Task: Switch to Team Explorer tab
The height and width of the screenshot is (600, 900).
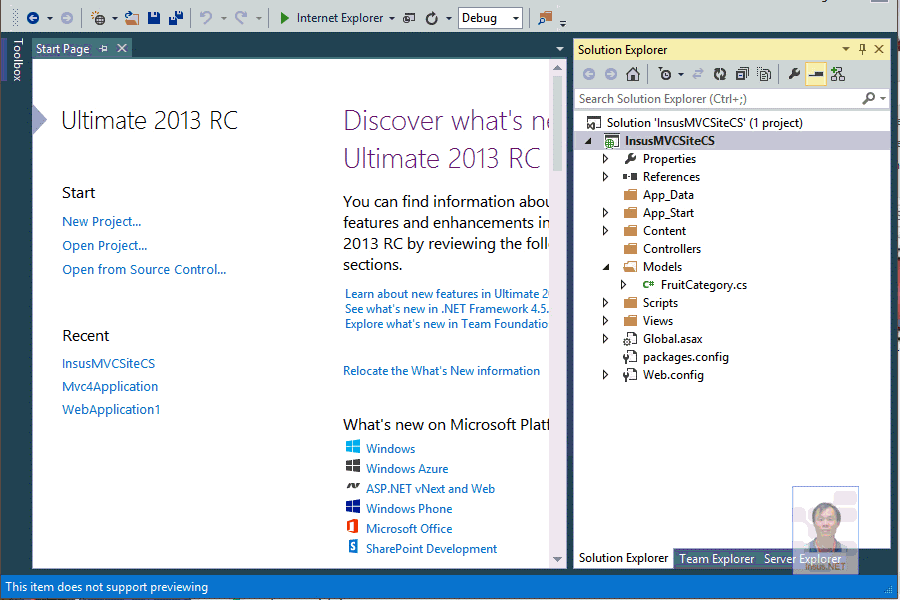Action: point(716,559)
